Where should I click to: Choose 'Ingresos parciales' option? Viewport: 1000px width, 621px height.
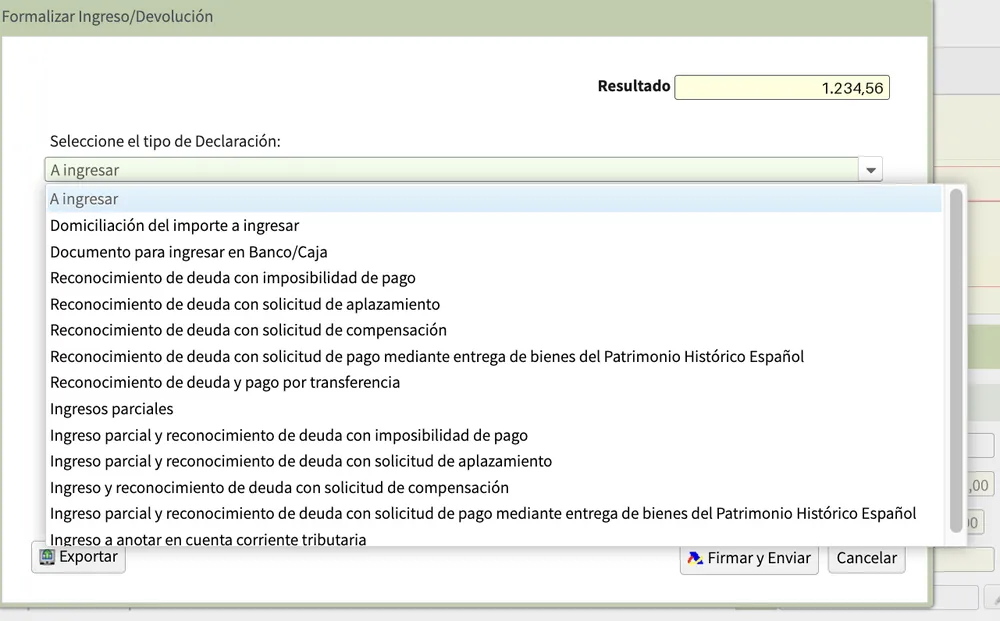(494, 409)
